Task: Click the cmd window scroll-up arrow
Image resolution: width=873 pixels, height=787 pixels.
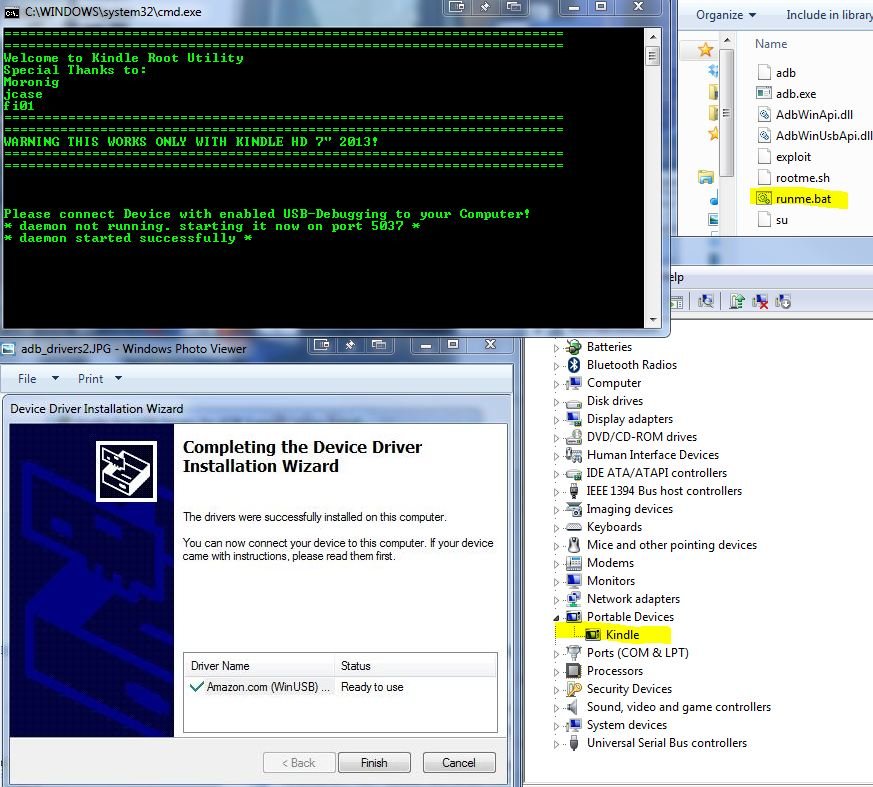Action: point(653,37)
